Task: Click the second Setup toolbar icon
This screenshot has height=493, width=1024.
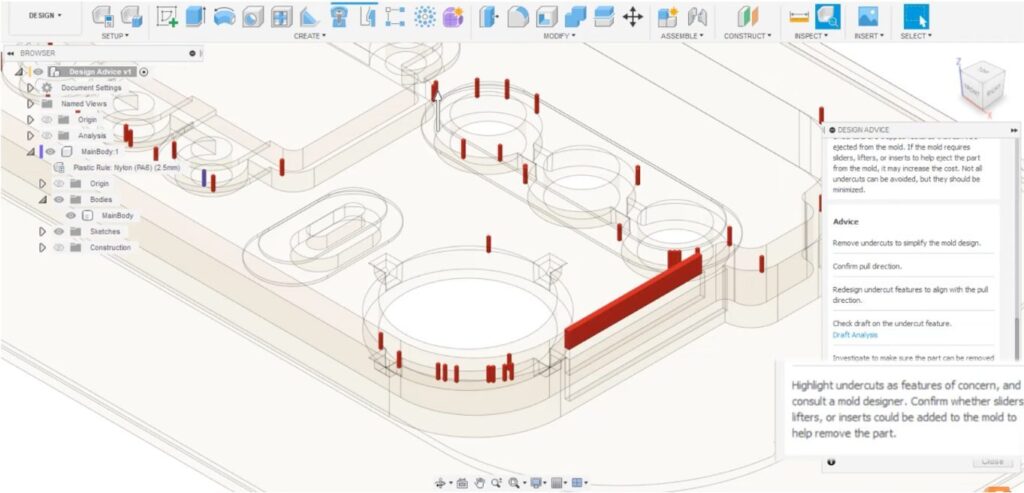Action: 133,16
